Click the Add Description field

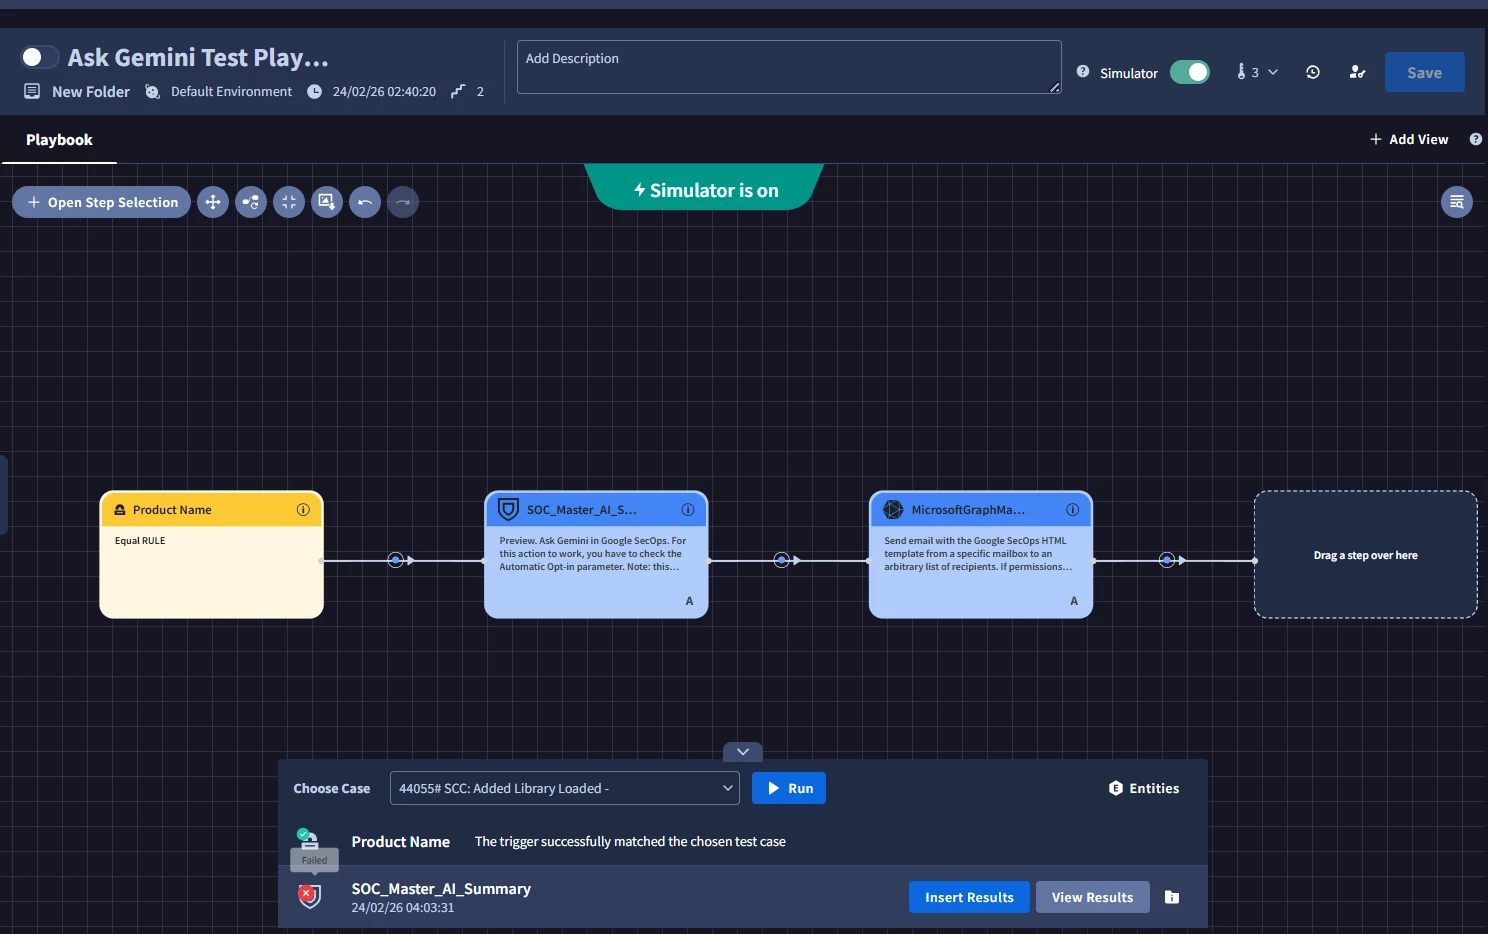tap(789, 67)
